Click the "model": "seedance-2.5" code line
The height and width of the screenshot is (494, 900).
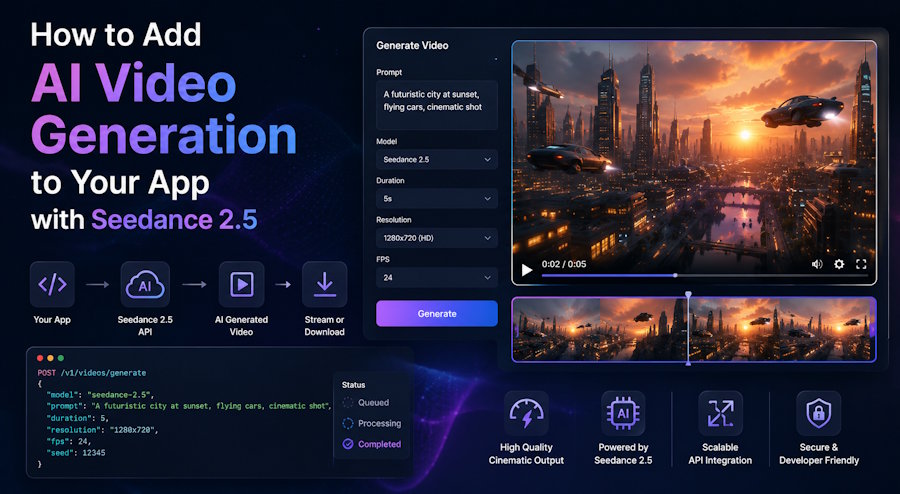tap(100, 395)
